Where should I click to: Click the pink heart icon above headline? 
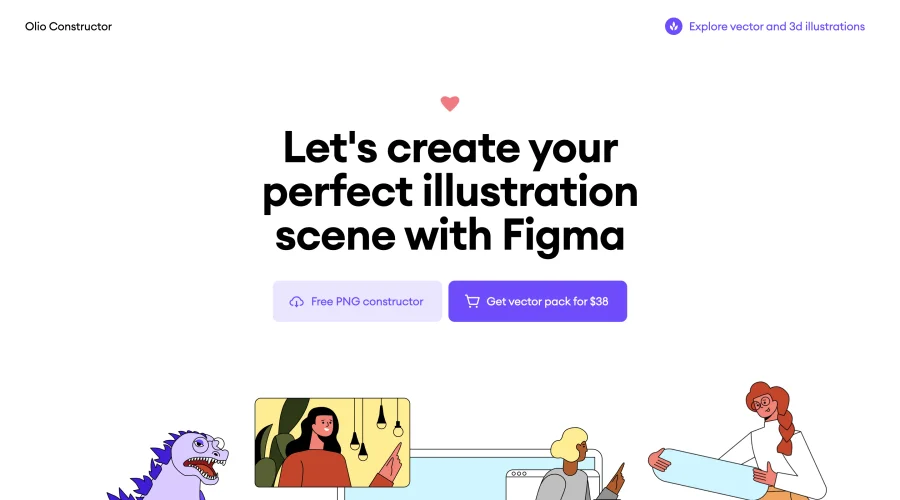(450, 103)
